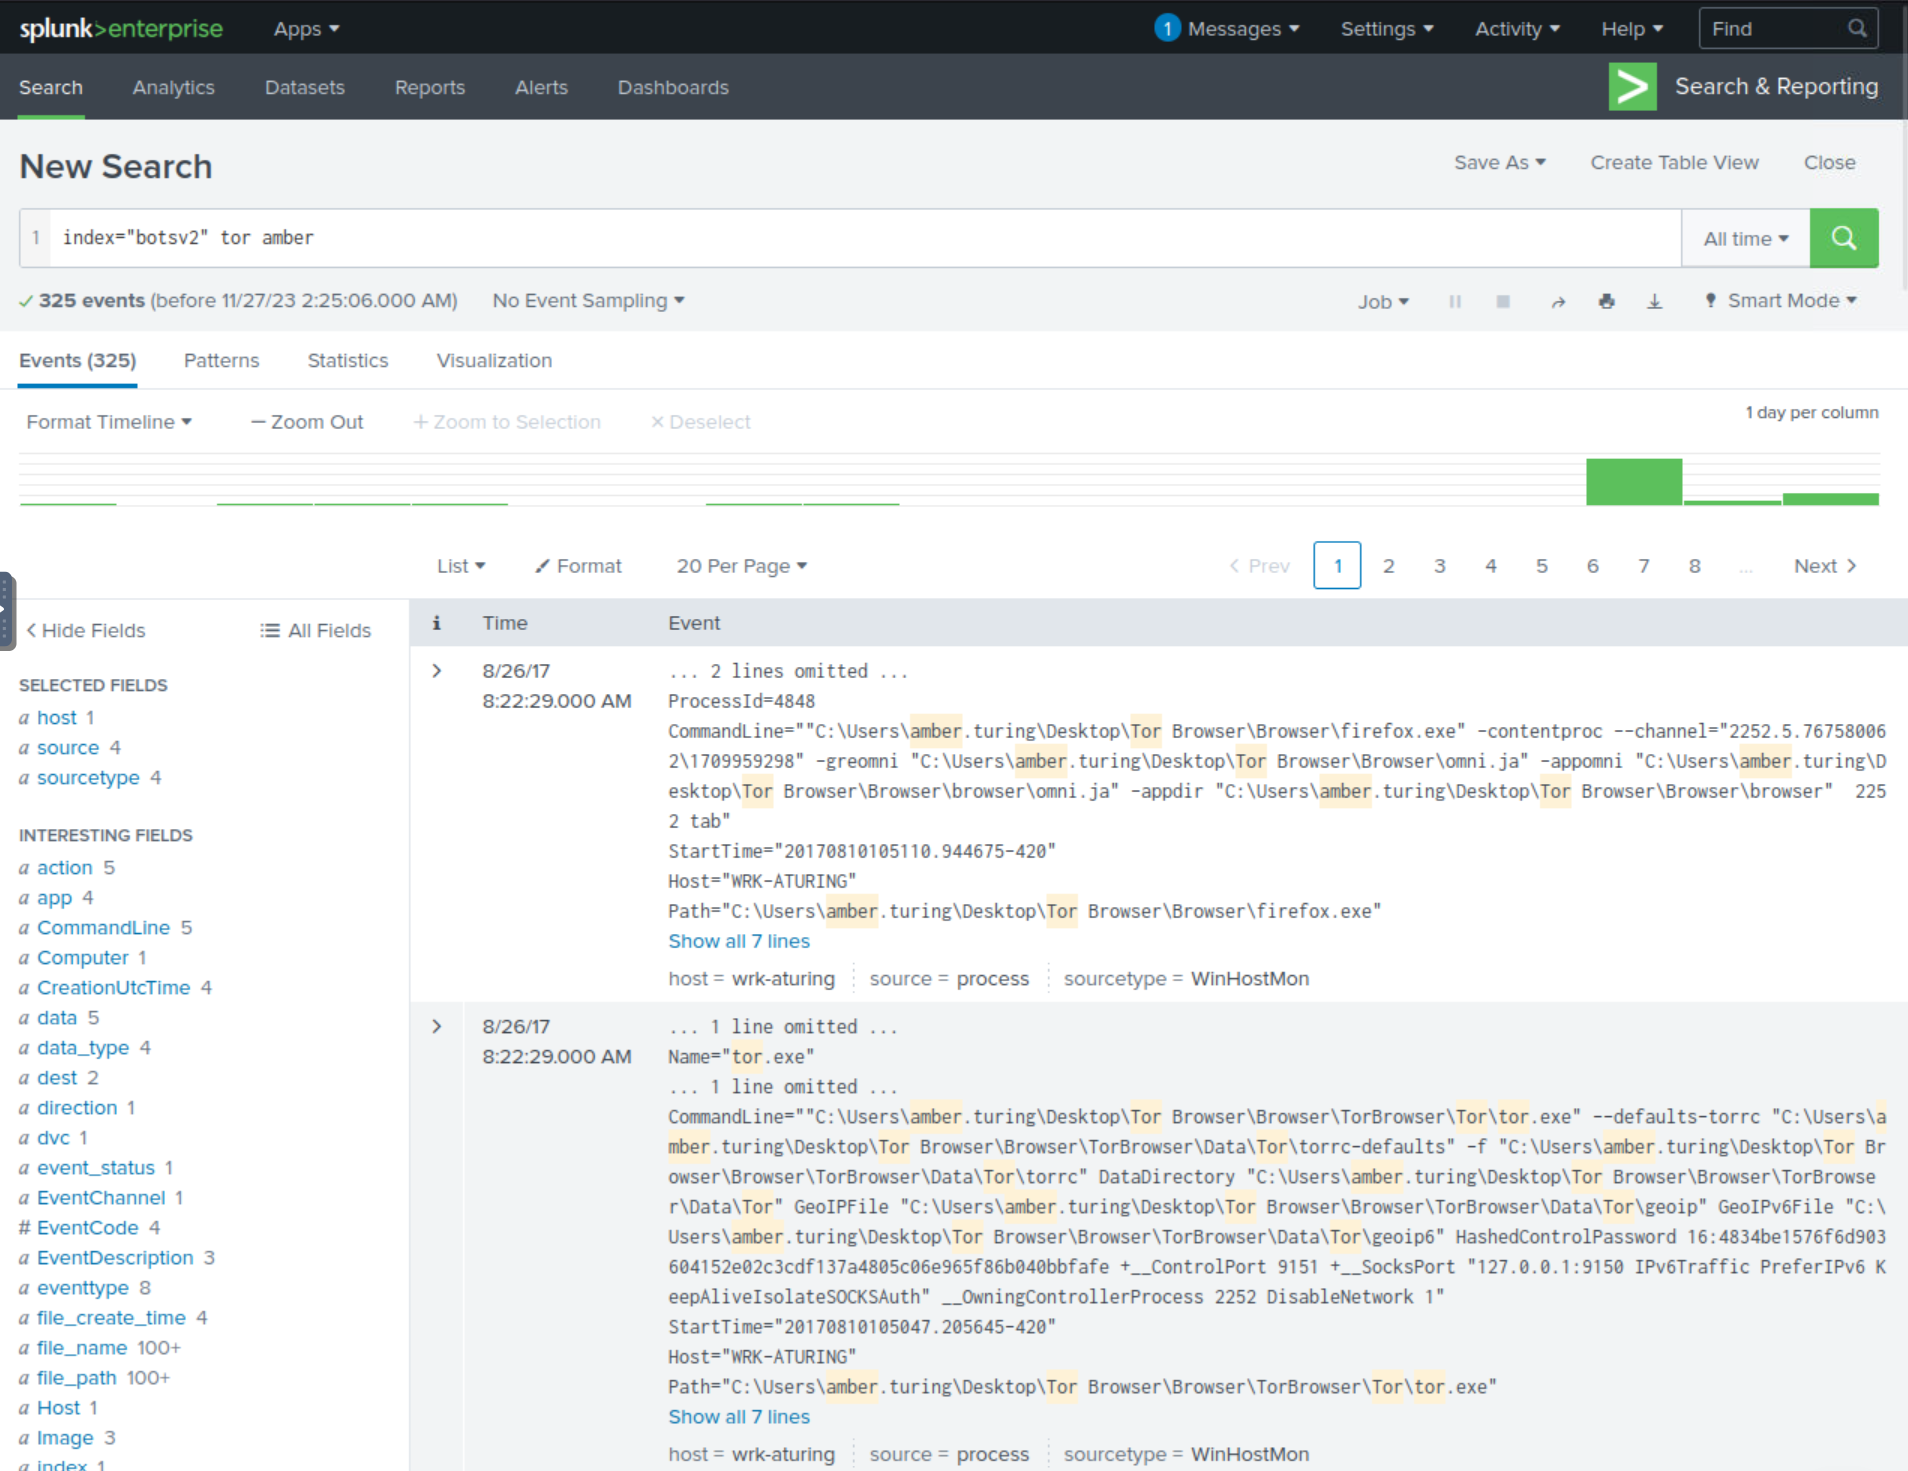Switch to the Patterns tab
Screen dimensions: 1908x1471
pyautogui.click(x=221, y=360)
